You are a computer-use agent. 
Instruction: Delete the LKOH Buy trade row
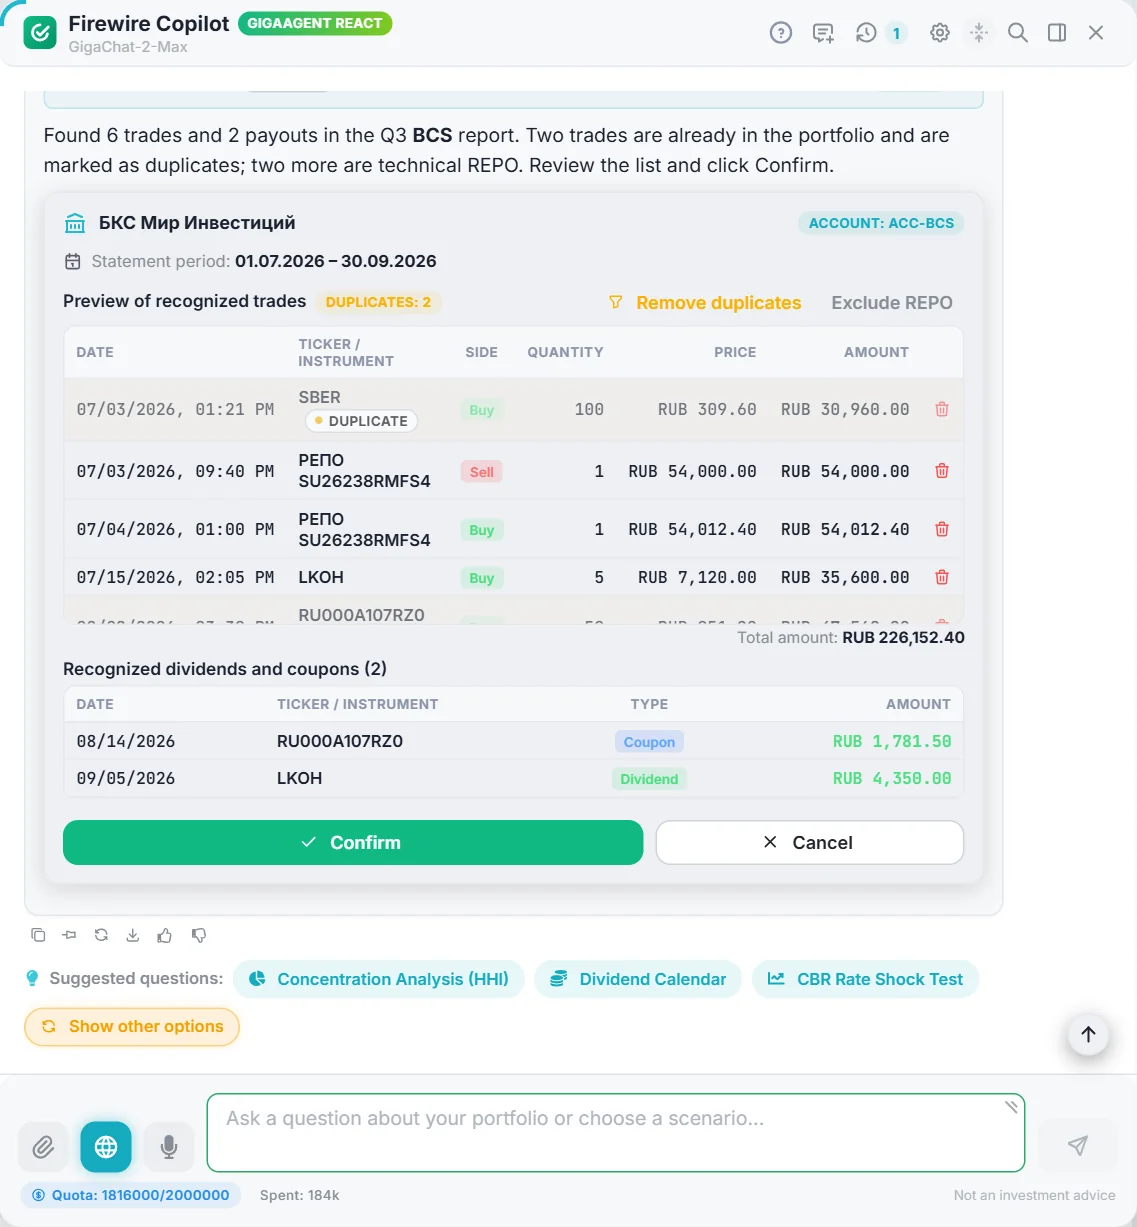[942, 577]
